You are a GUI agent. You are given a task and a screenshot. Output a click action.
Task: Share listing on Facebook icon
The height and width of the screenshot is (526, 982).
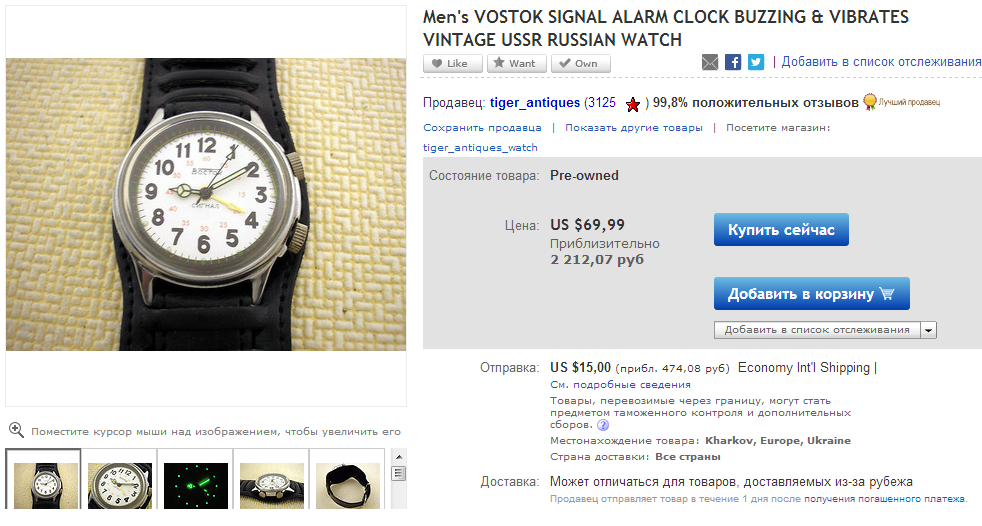point(733,62)
